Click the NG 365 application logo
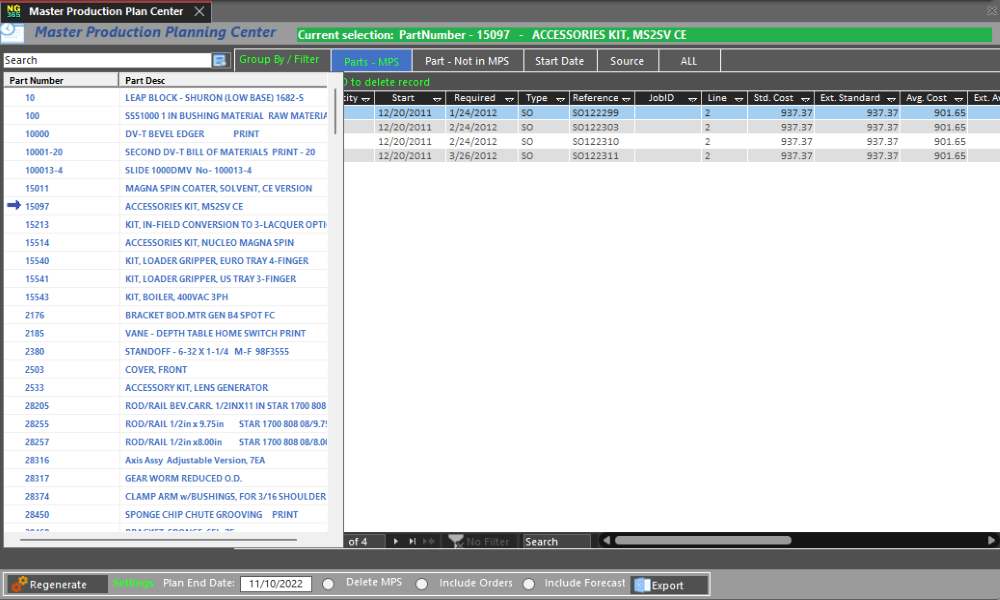This screenshot has height=600, width=1000. pyautogui.click(x=12, y=11)
